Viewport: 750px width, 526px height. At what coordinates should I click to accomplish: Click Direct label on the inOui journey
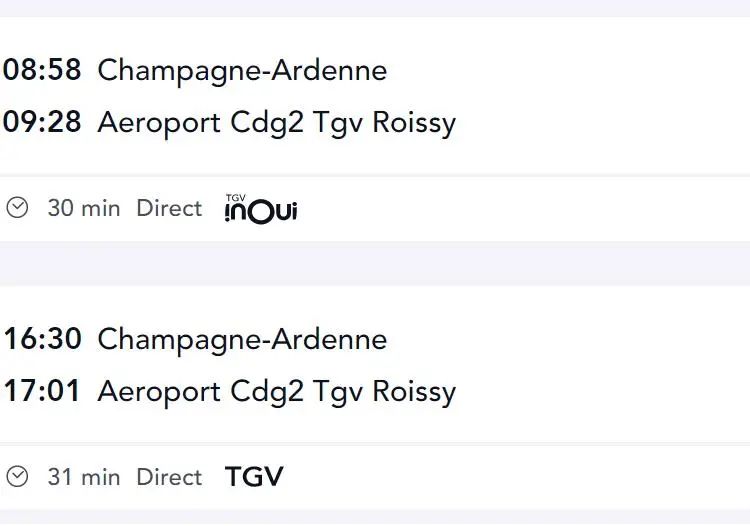pos(169,208)
